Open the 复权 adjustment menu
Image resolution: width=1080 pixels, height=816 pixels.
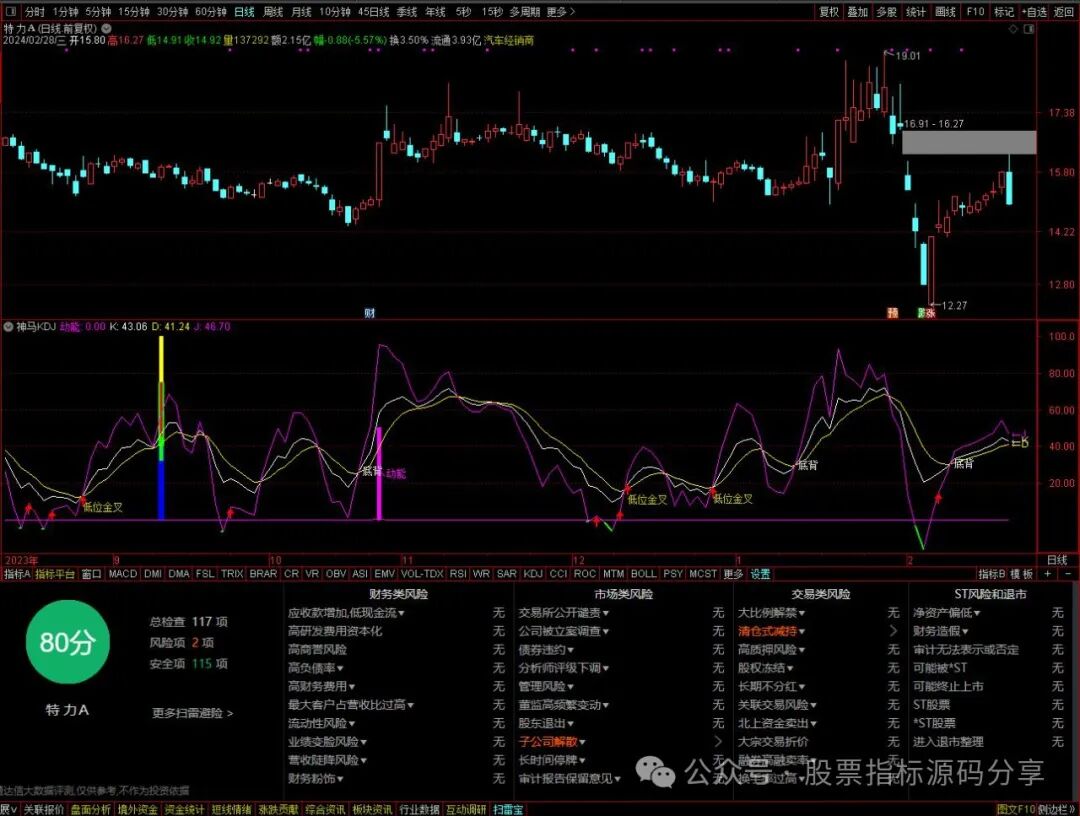[829, 12]
